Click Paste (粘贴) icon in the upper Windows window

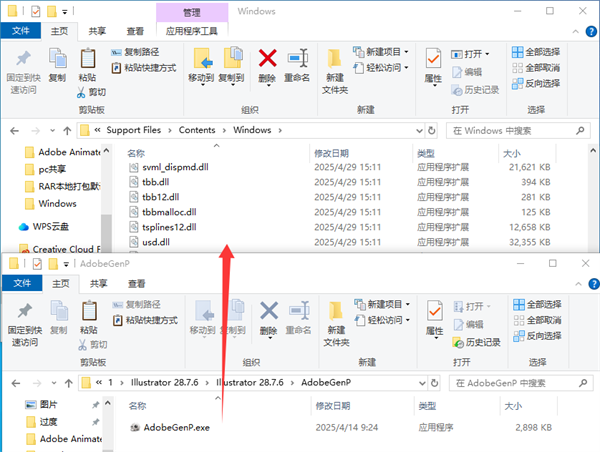coord(87,63)
